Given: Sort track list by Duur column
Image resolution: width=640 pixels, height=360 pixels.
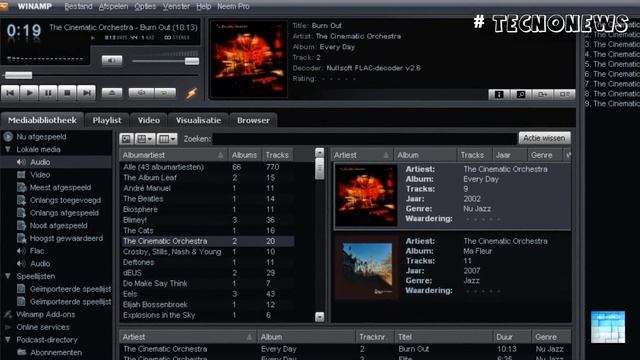Looking at the screenshot, I should 512,337.
